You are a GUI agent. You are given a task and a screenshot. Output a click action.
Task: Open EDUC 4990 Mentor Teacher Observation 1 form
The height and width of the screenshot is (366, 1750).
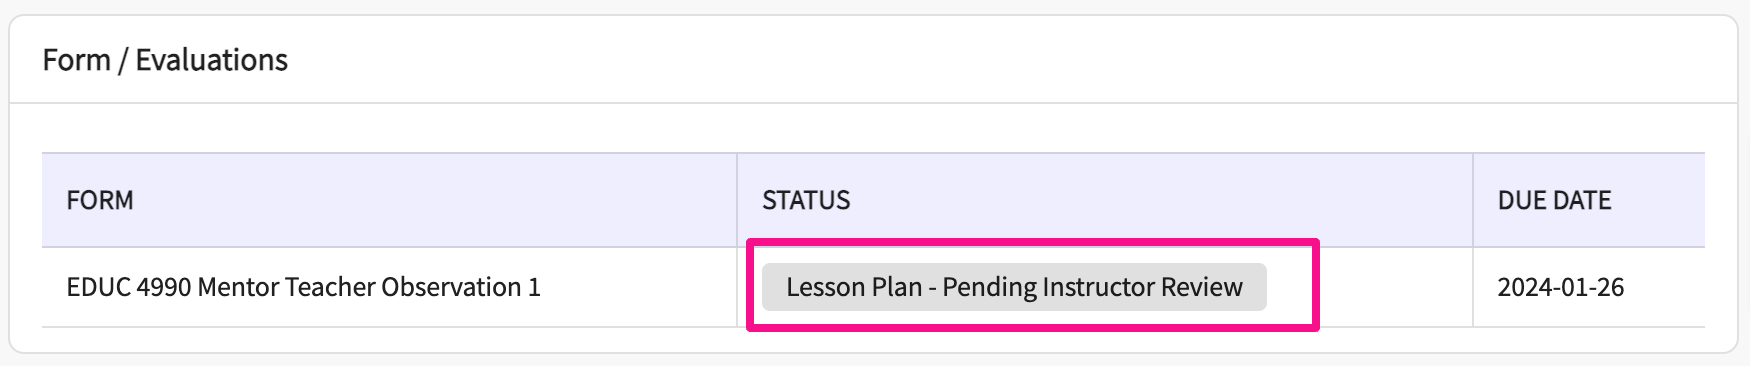303,287
